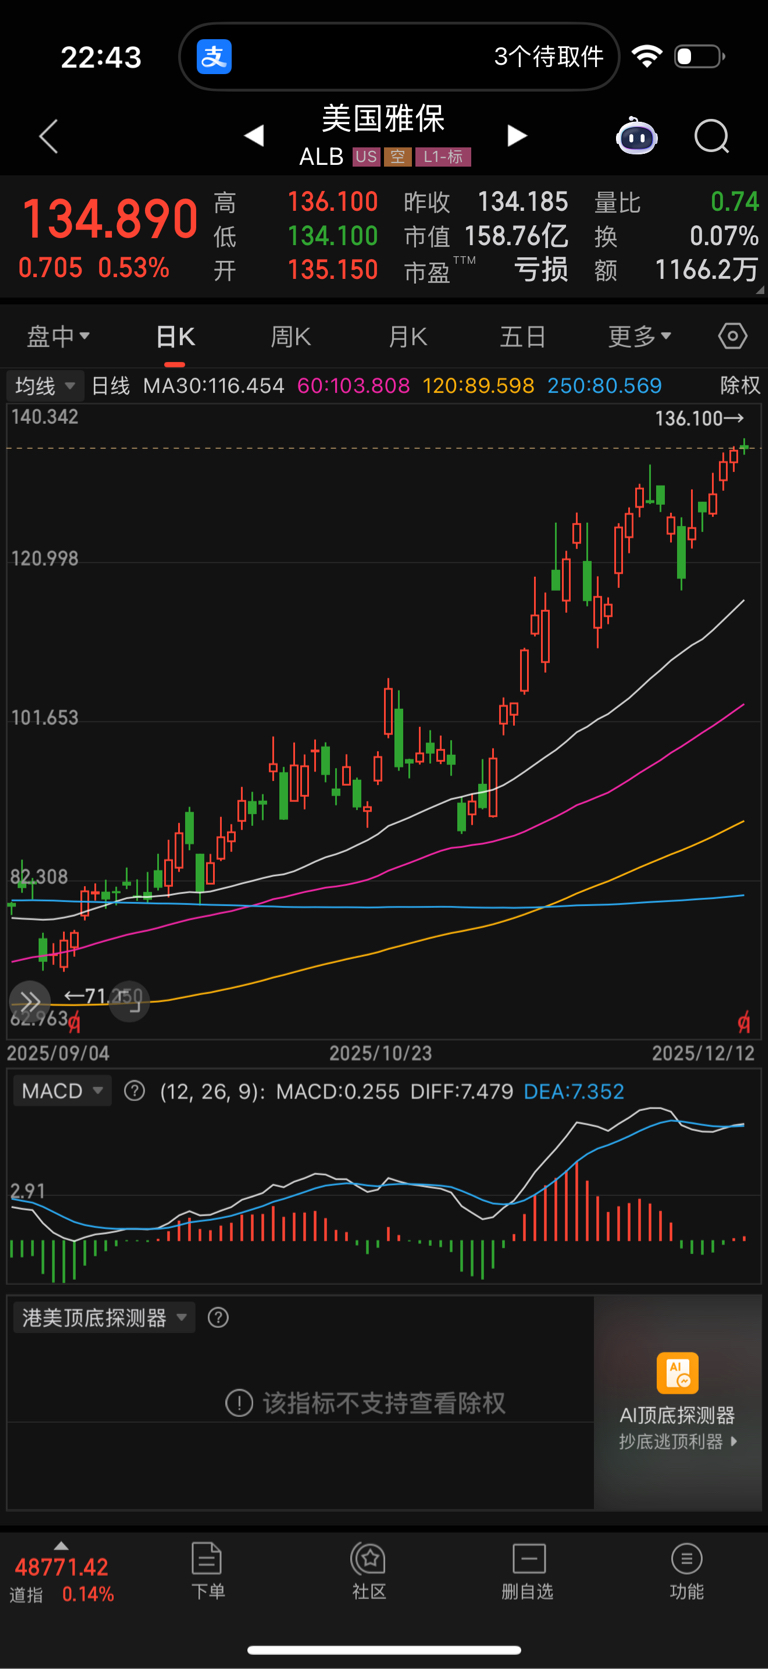Tap the US market badge
Screen dimensions: 768x1669
[x=366, y=157]
